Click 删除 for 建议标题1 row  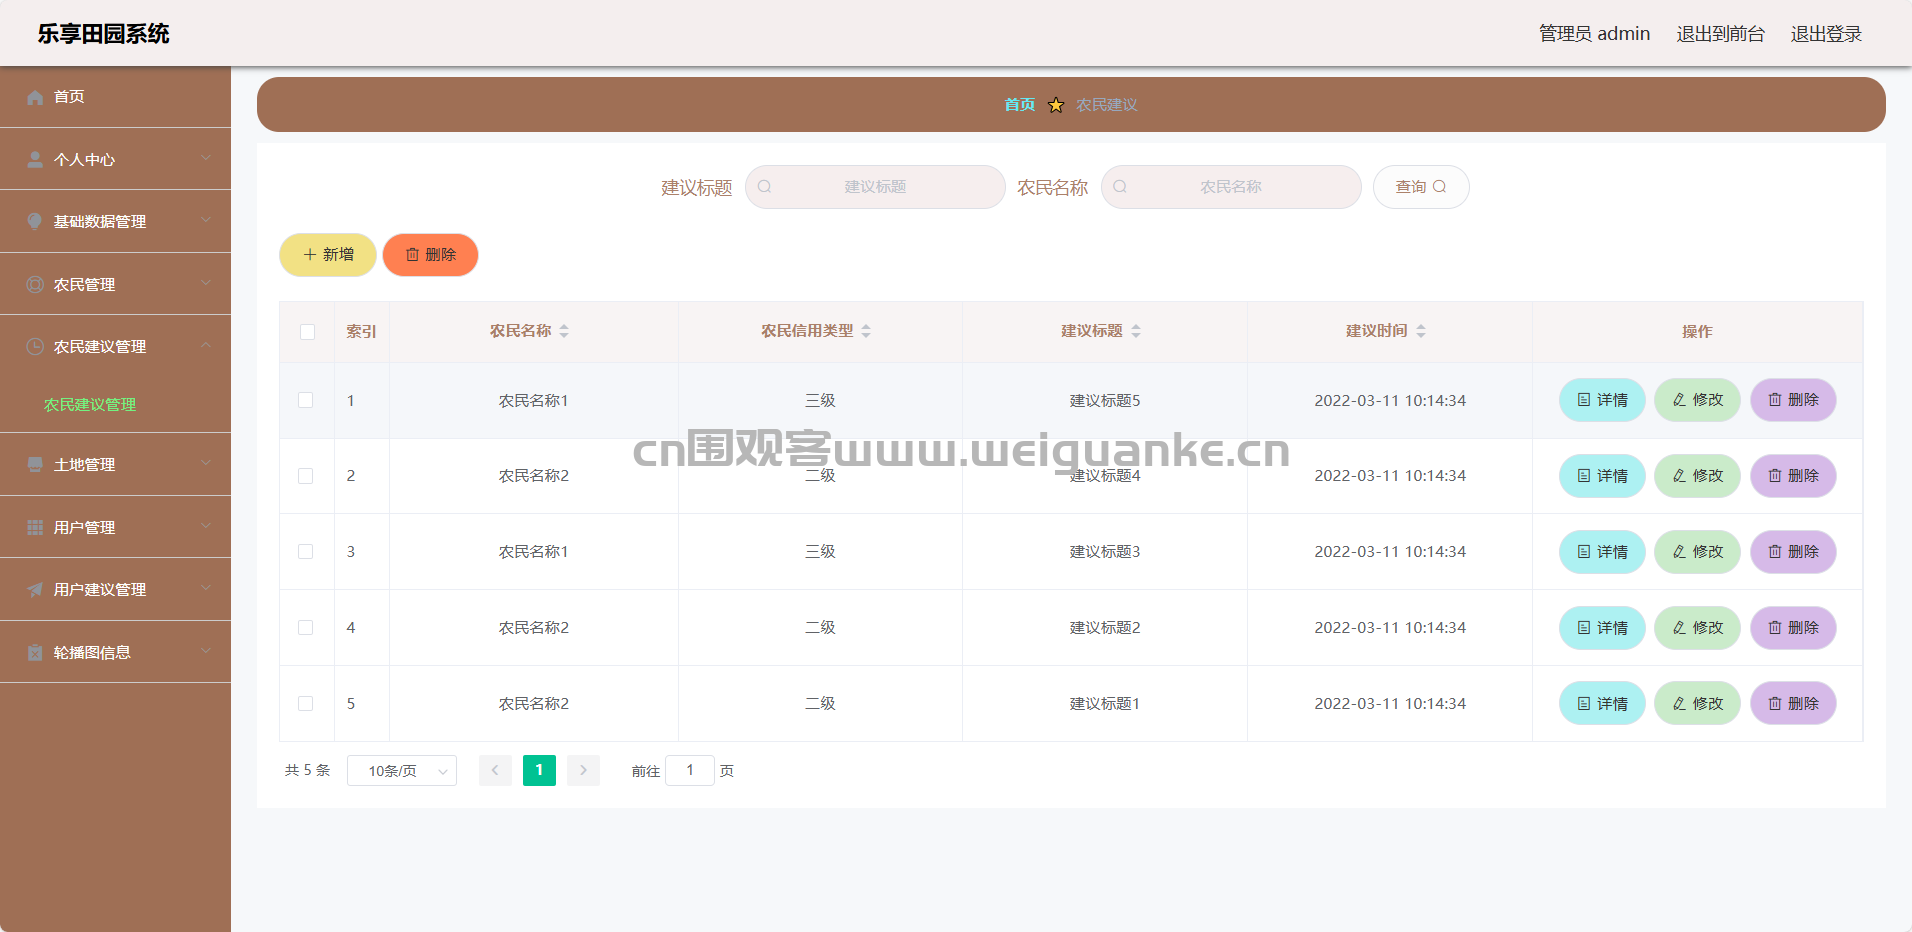[x=1793, y=704]
